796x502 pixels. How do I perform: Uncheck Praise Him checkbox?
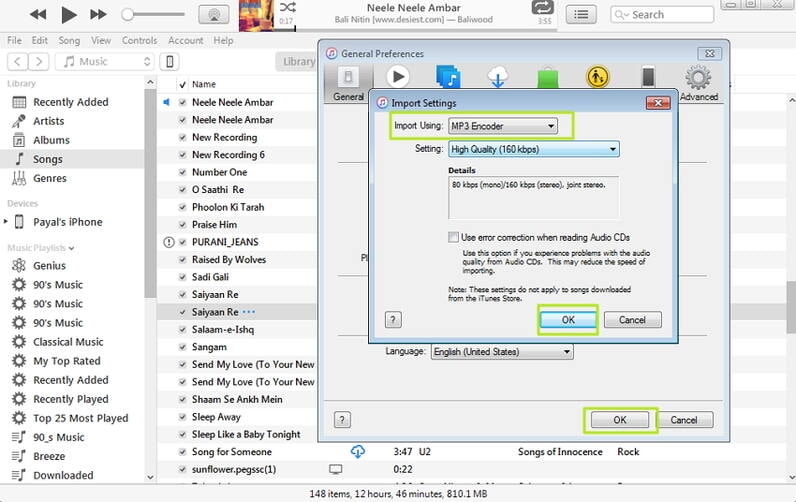tap(183, 224)
